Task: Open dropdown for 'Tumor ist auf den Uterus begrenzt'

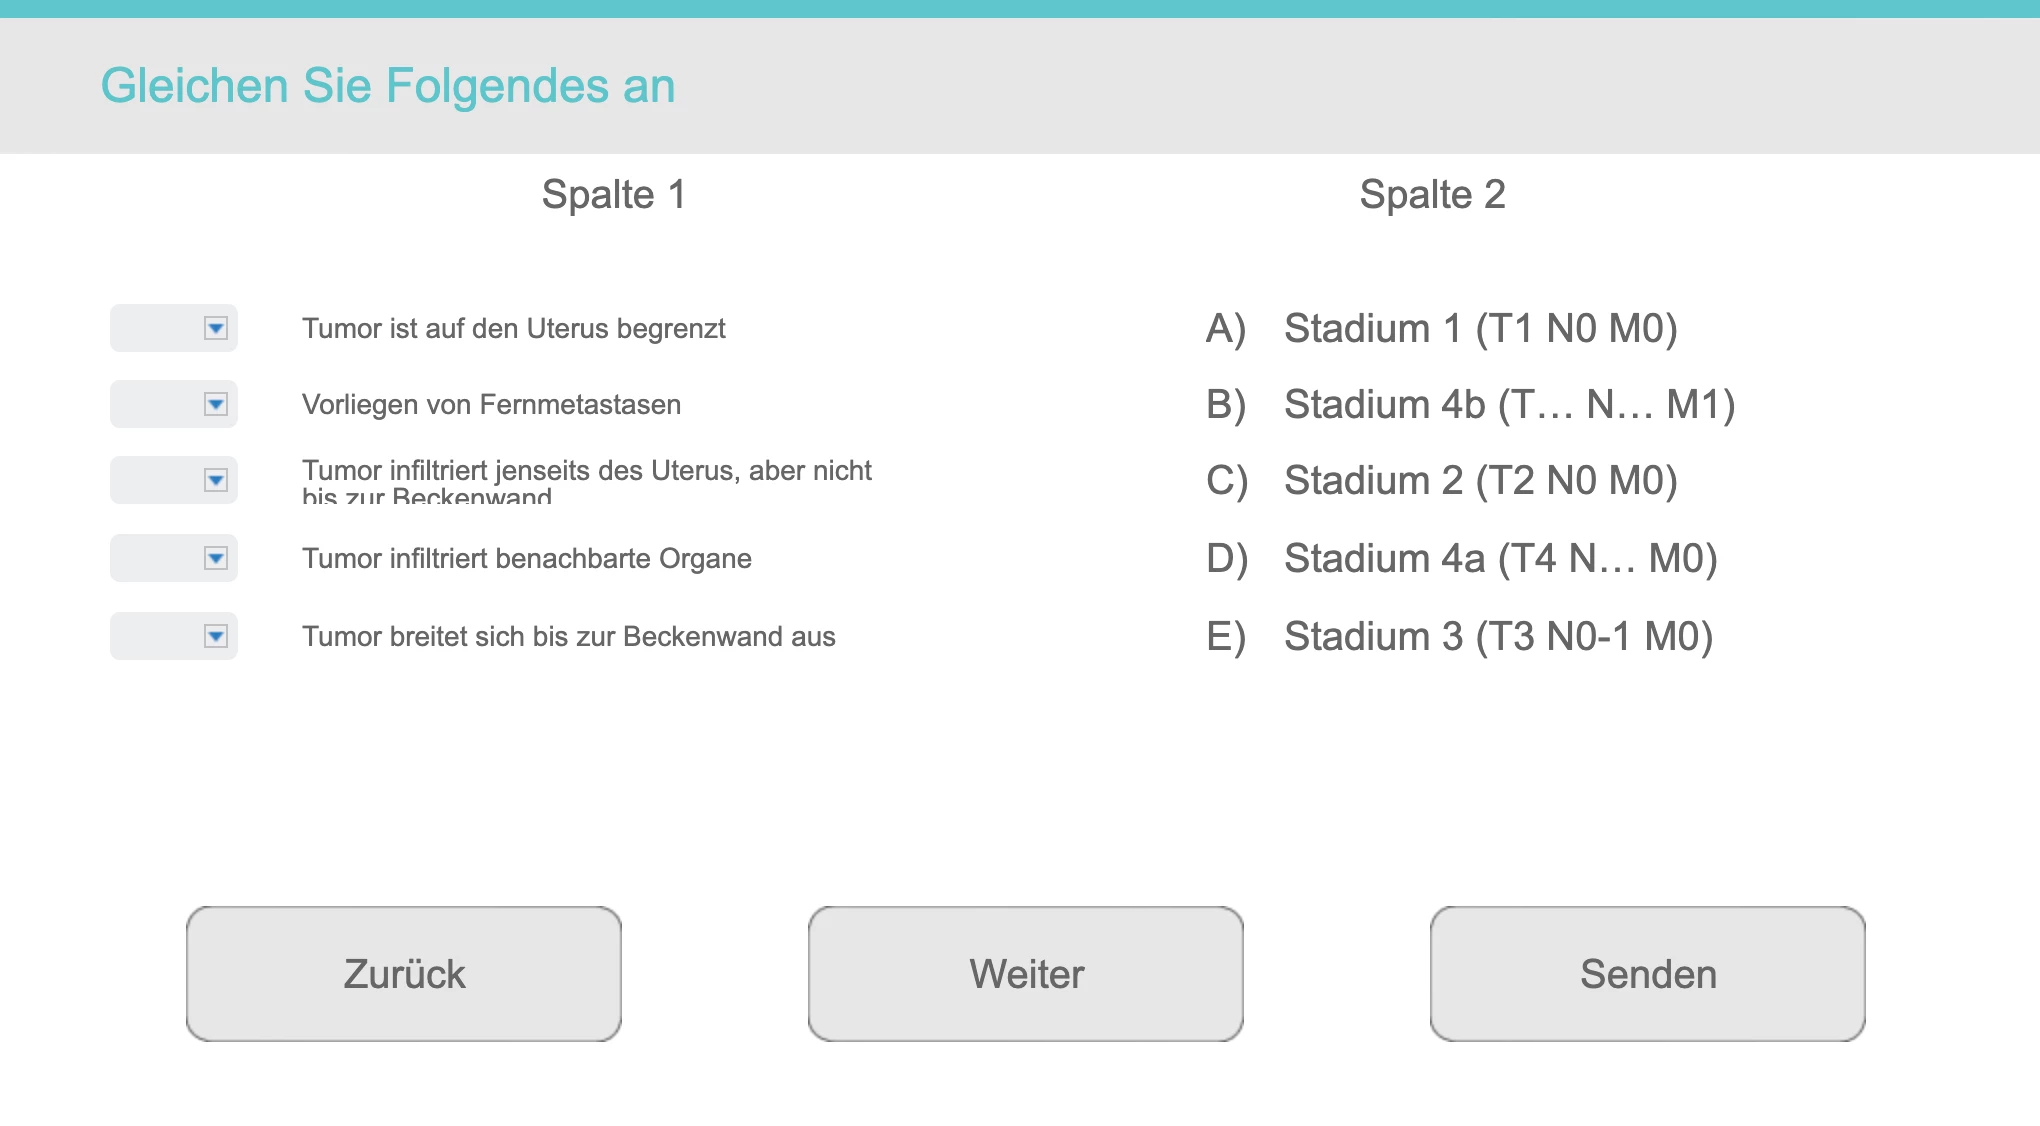Action: click(x=174, y=328)
